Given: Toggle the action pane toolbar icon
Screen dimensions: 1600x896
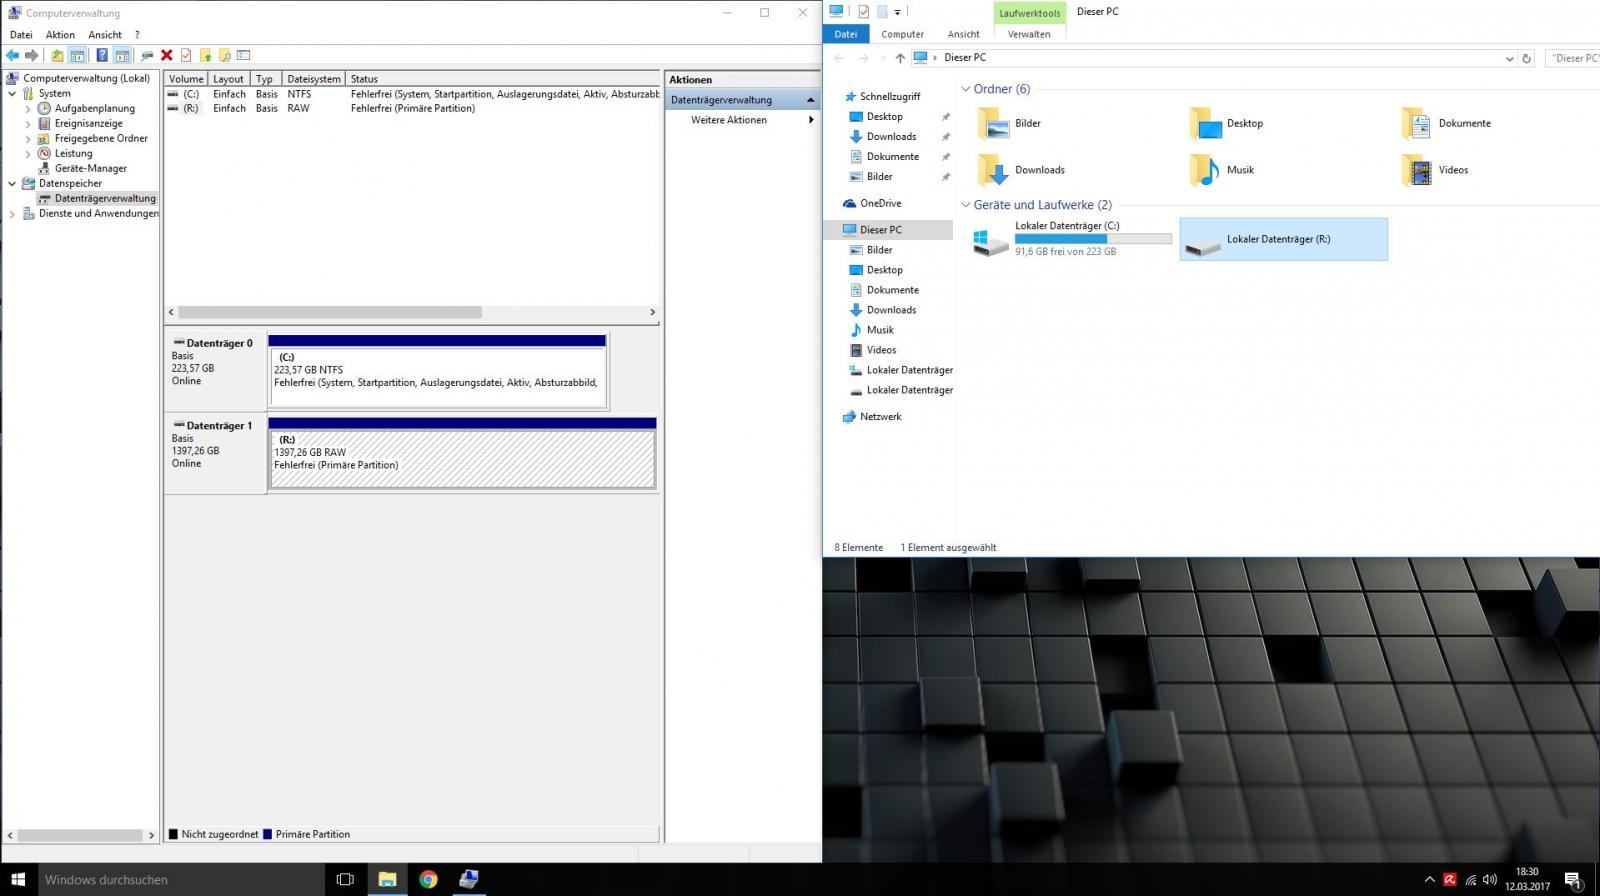Looking at the screenshot, I should (x=122, y=55).
